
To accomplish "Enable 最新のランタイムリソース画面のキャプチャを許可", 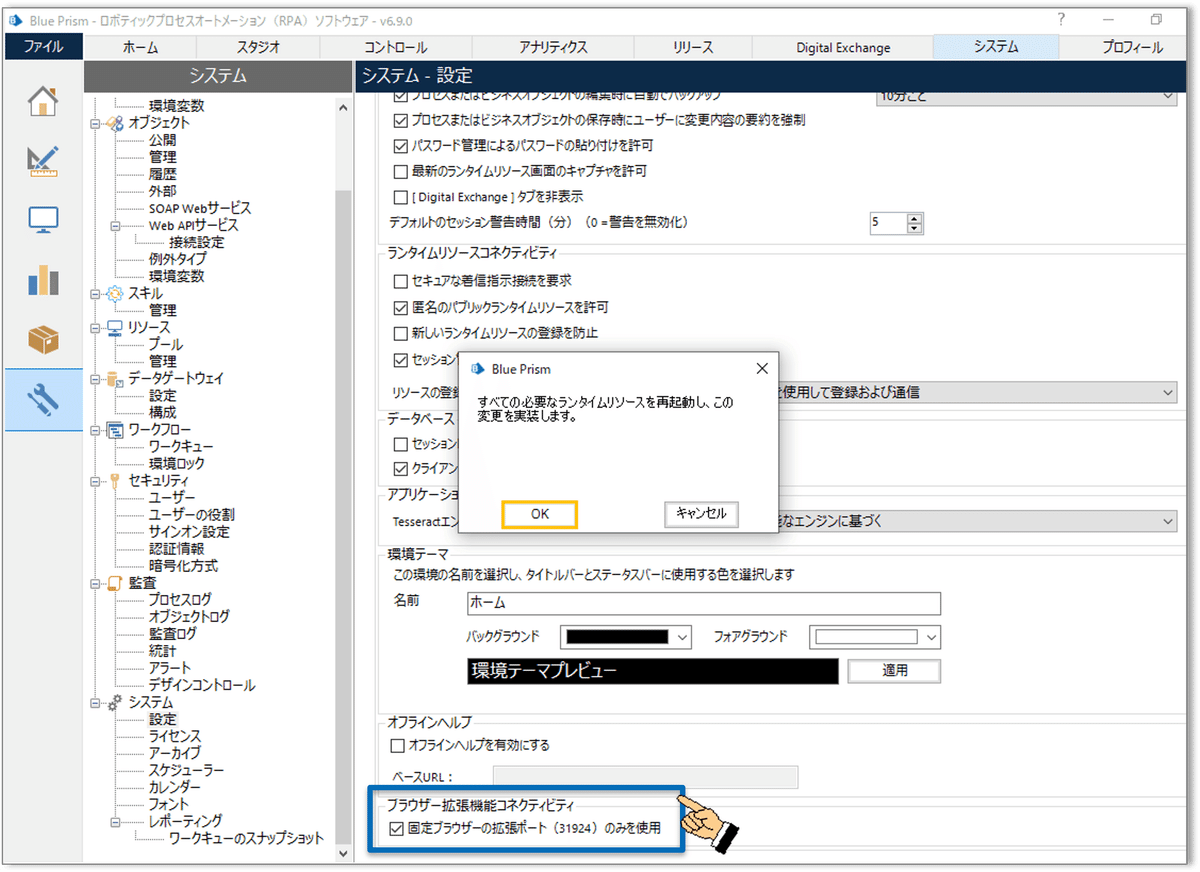I will pos(401,172).
